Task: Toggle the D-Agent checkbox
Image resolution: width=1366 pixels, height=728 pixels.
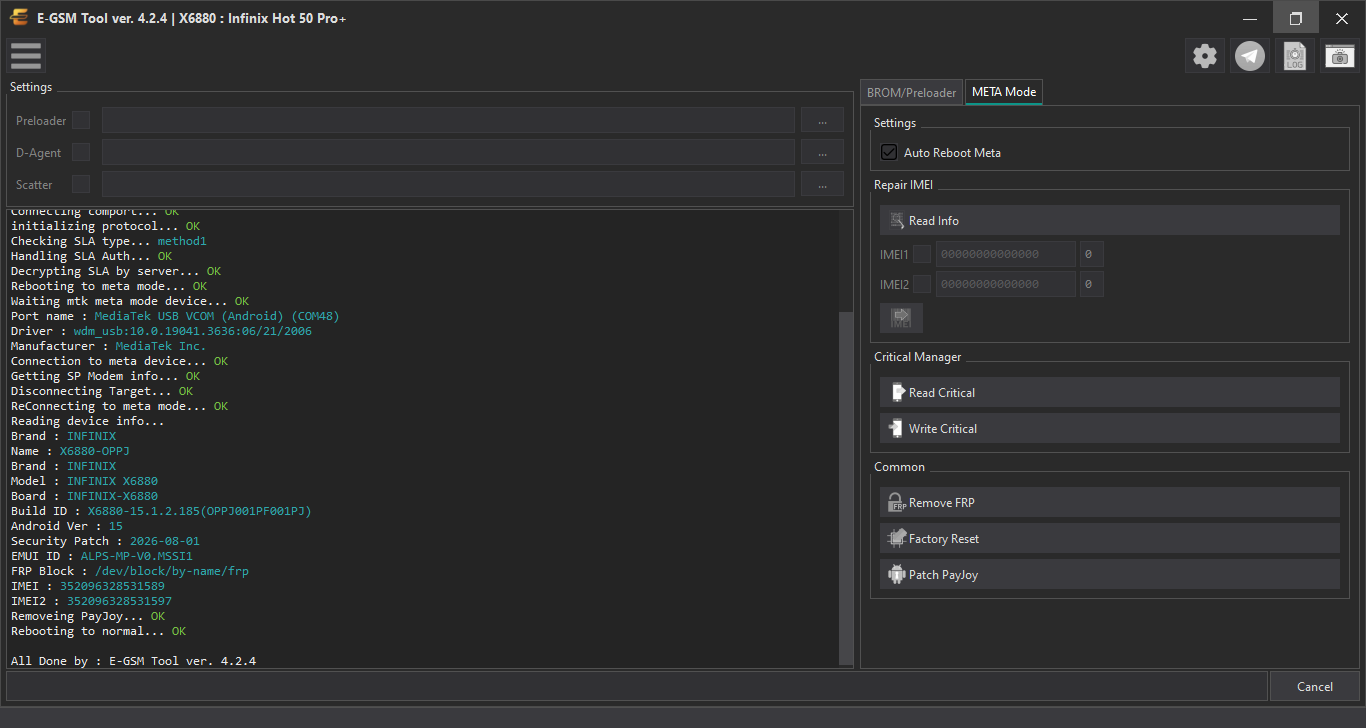Action: pyautogui.click(x=81, y=152)
